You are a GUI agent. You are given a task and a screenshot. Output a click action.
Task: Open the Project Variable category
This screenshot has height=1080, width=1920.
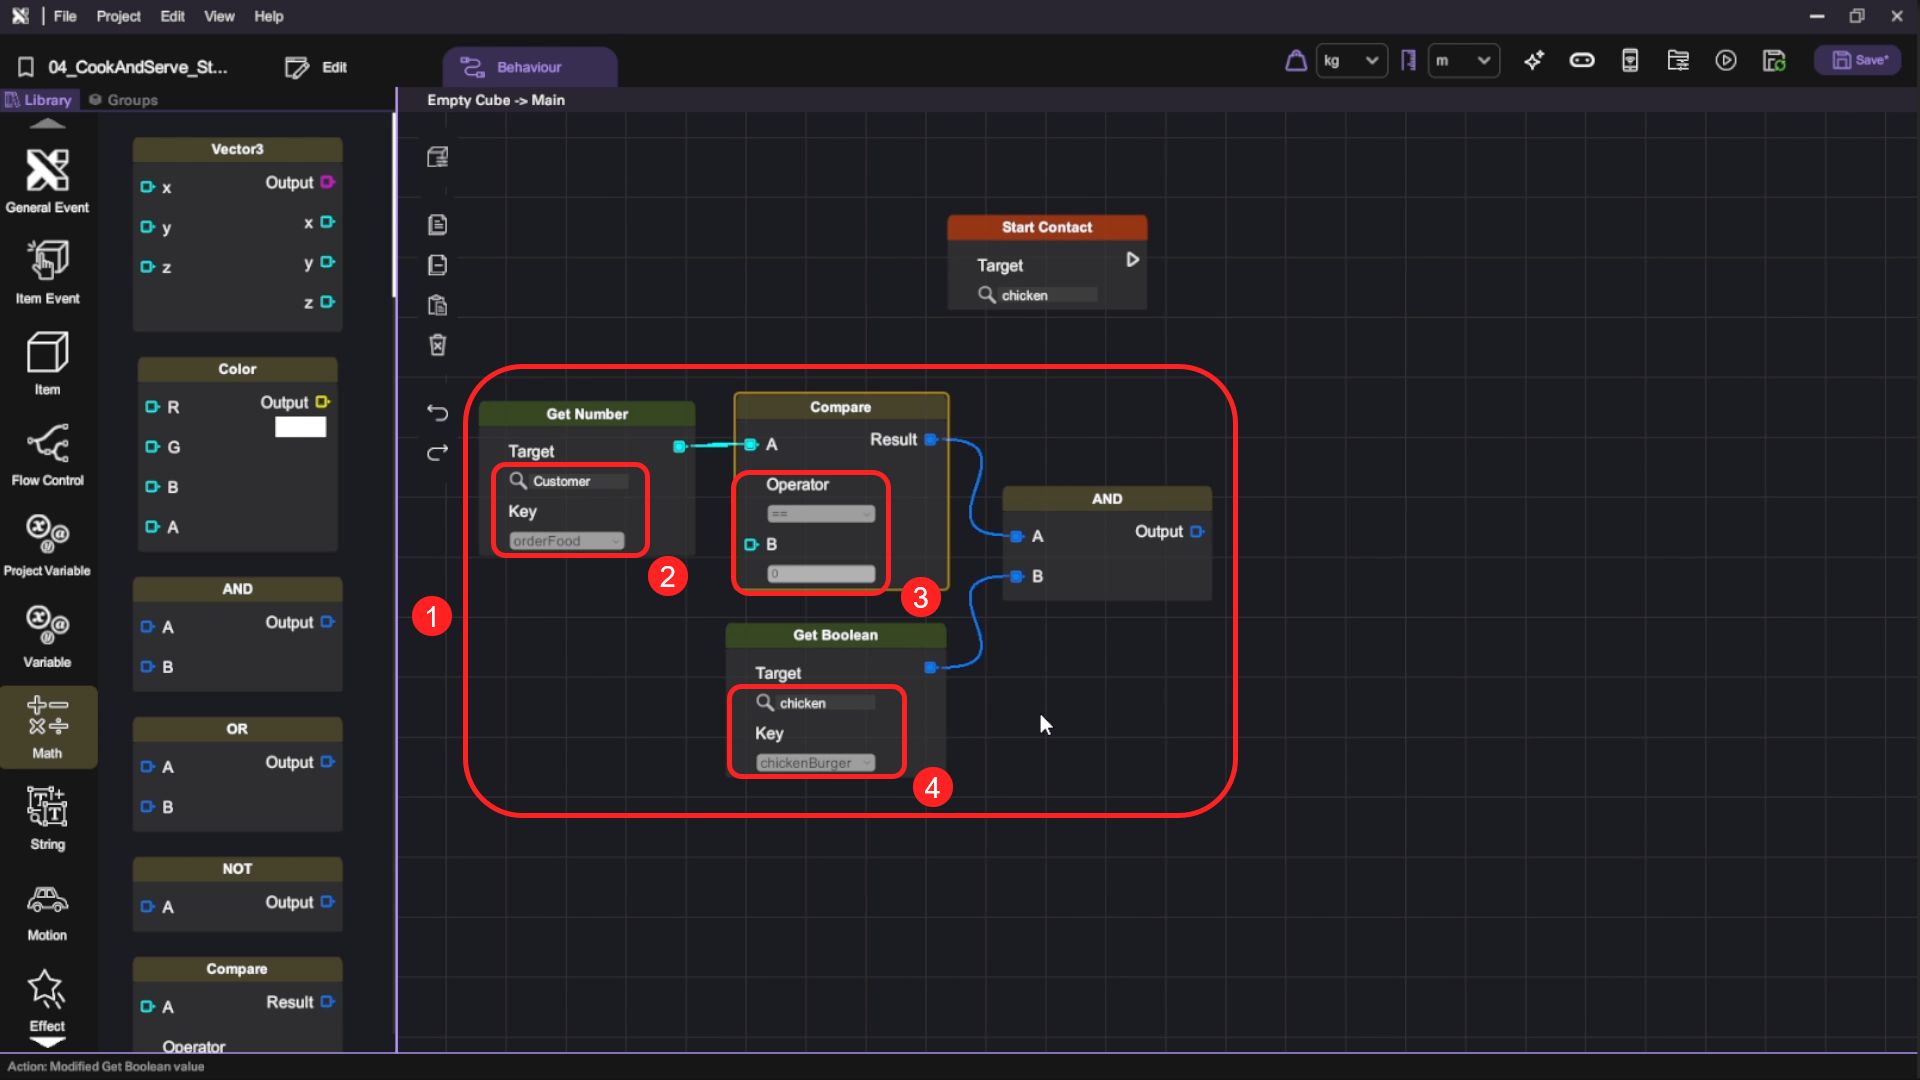click(47, 544)
